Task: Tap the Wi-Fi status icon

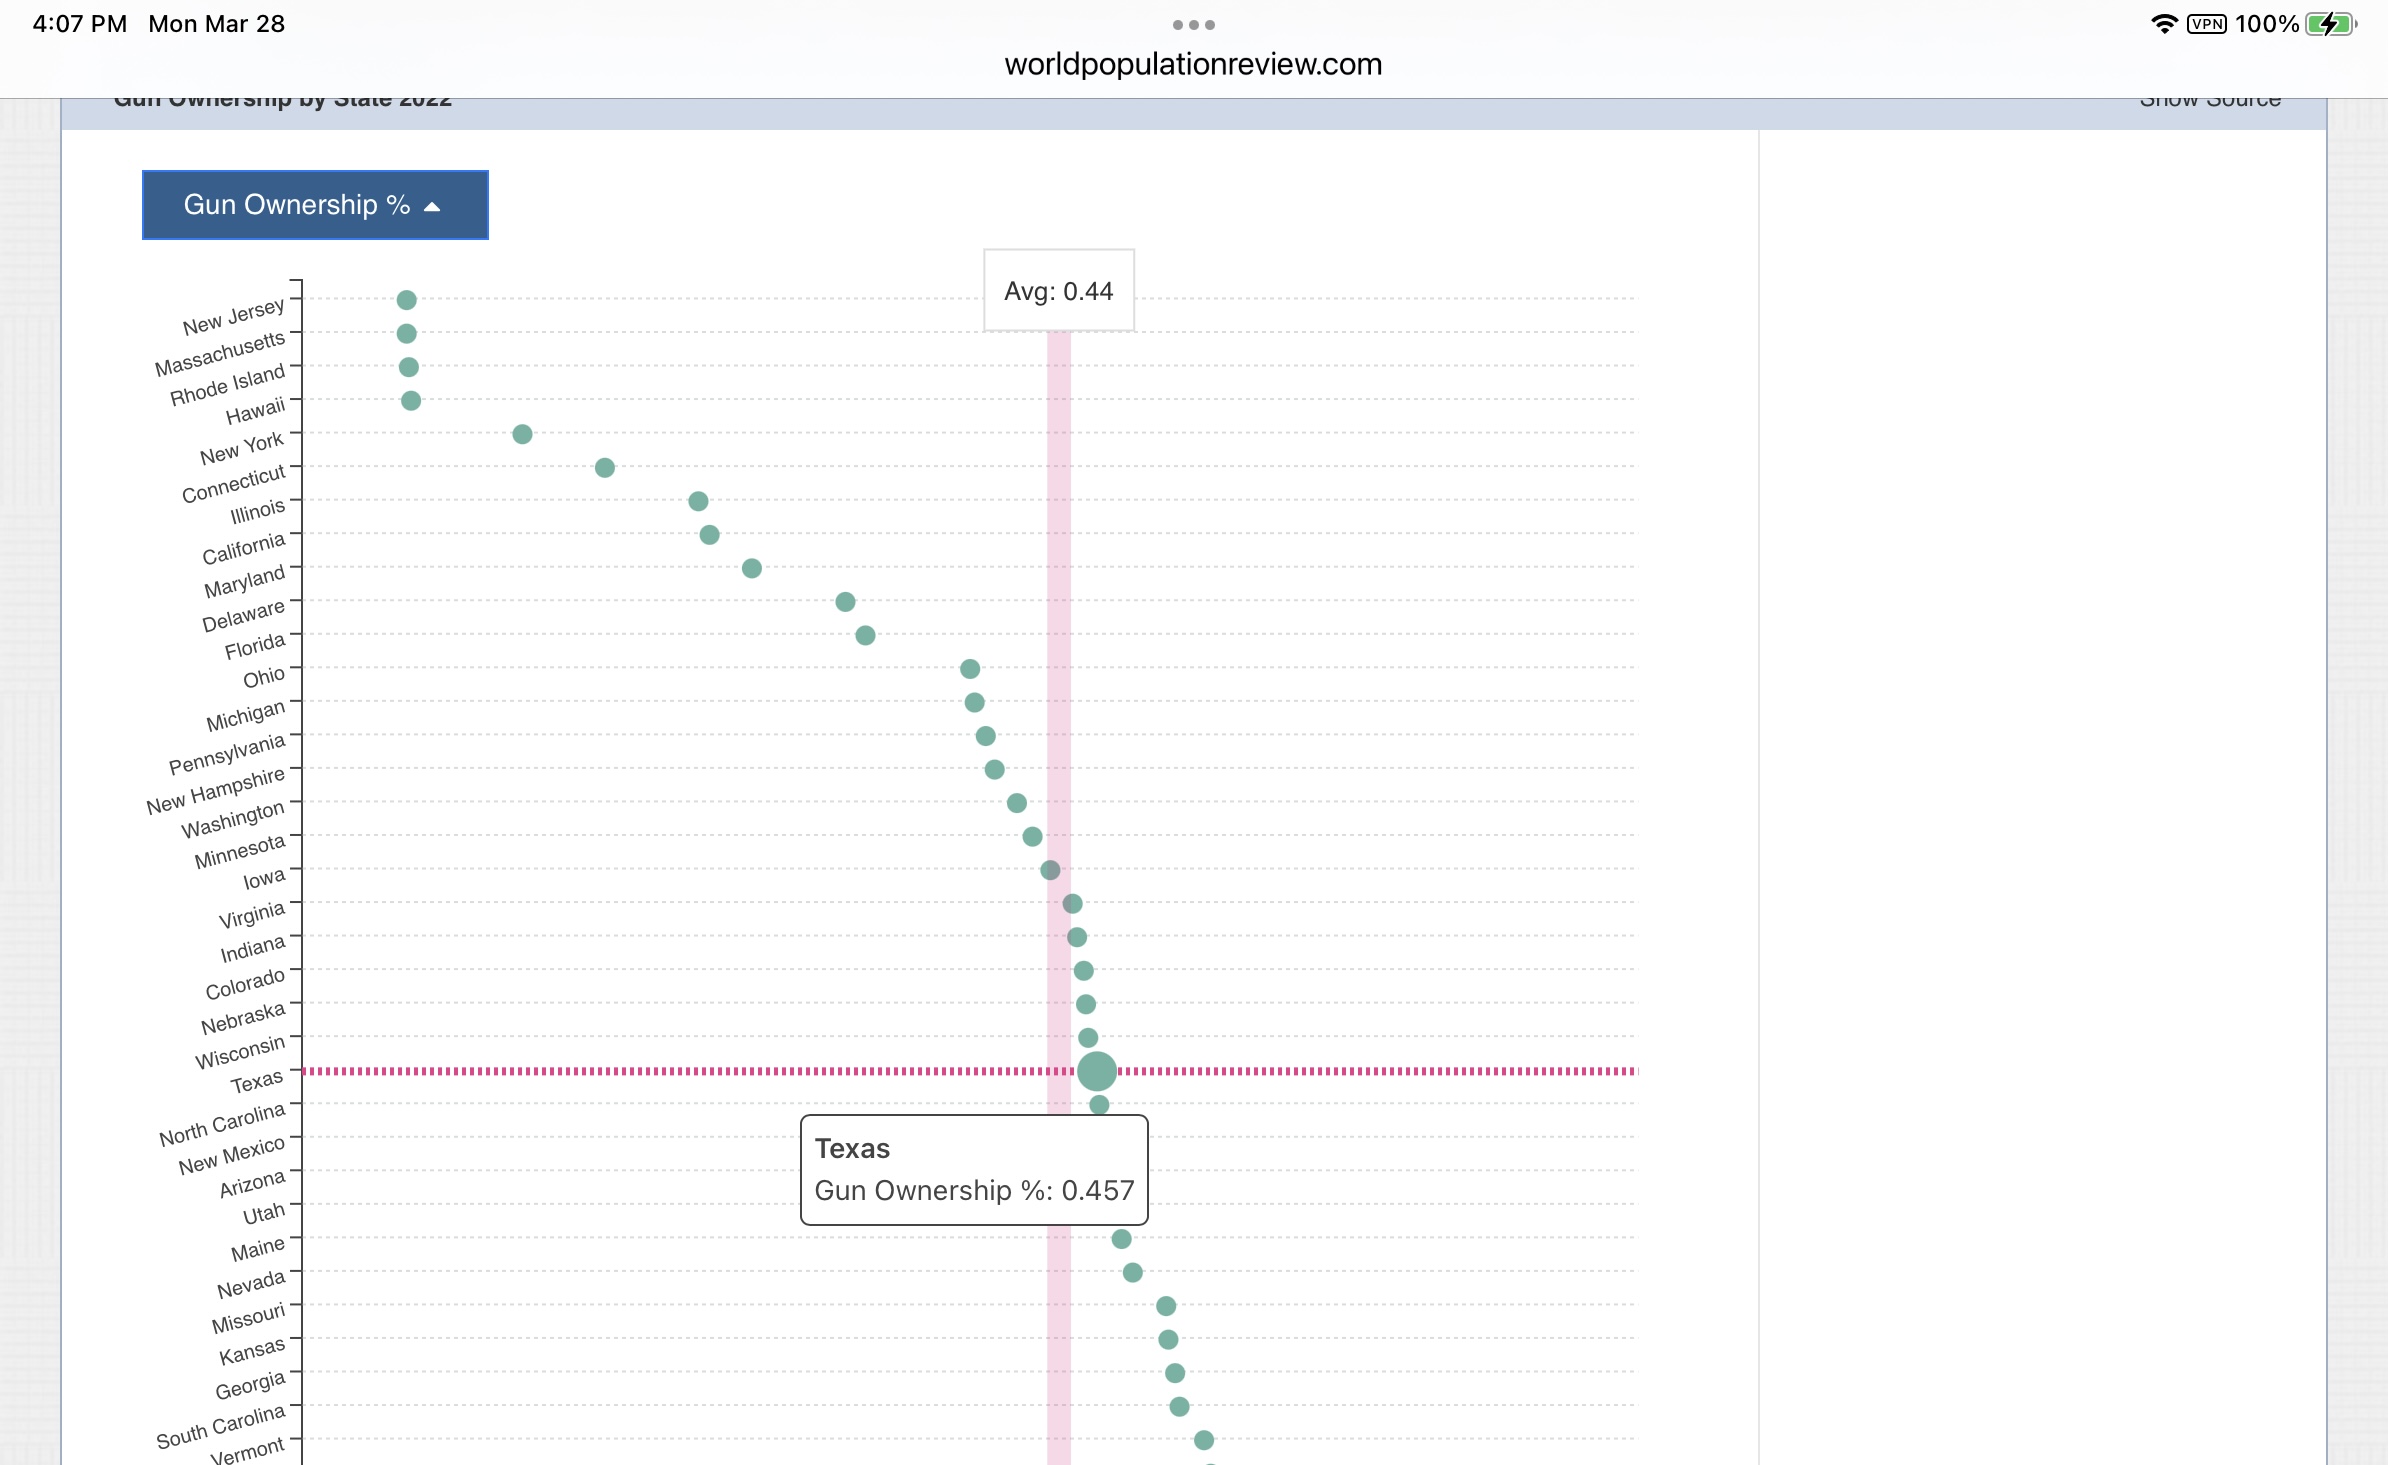Action: point(2163,24)
